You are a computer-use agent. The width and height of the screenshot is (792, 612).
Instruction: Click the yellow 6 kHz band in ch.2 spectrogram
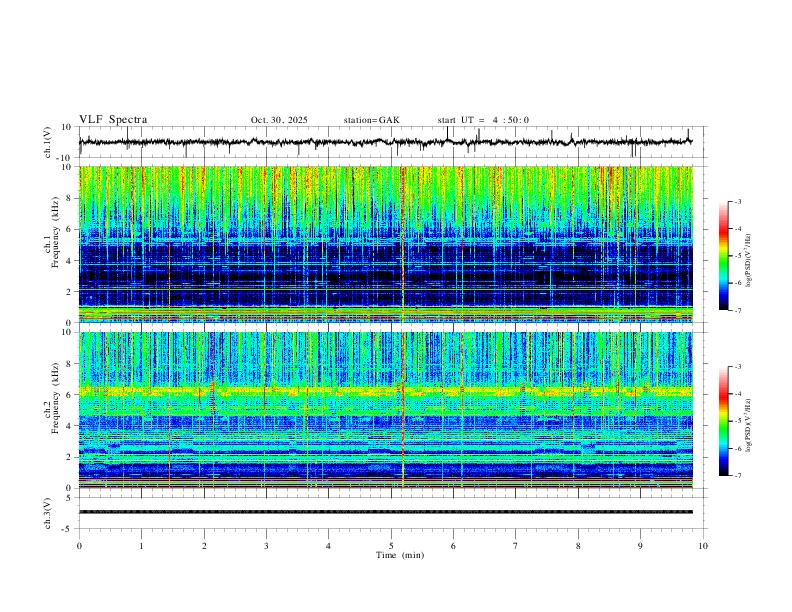tap(386, 391)
